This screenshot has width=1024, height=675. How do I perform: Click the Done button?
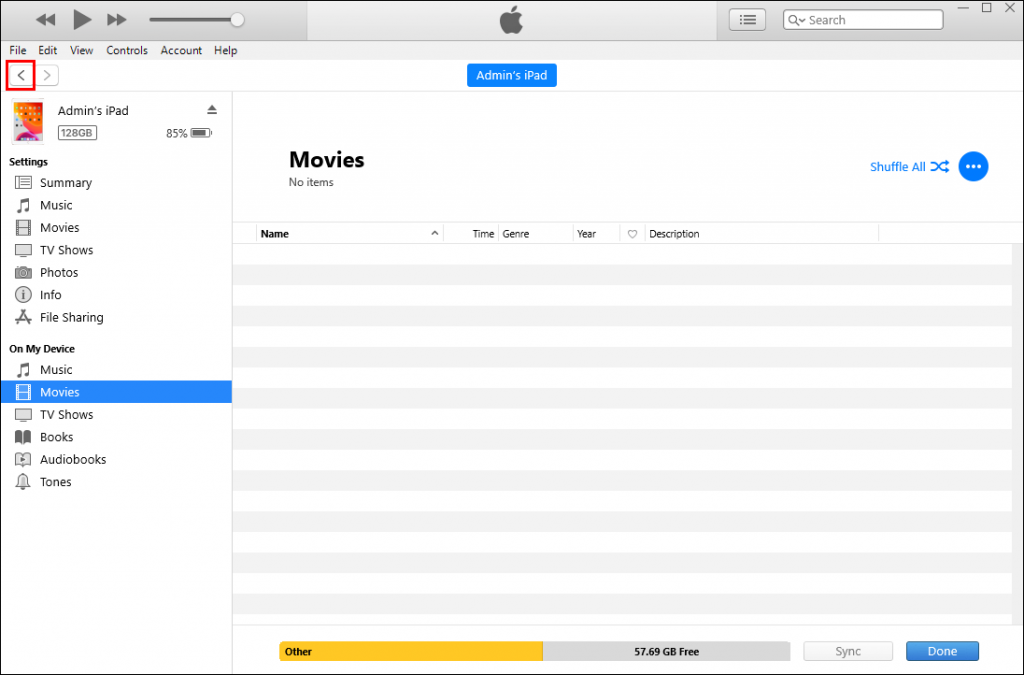click(x=942, y=651)
